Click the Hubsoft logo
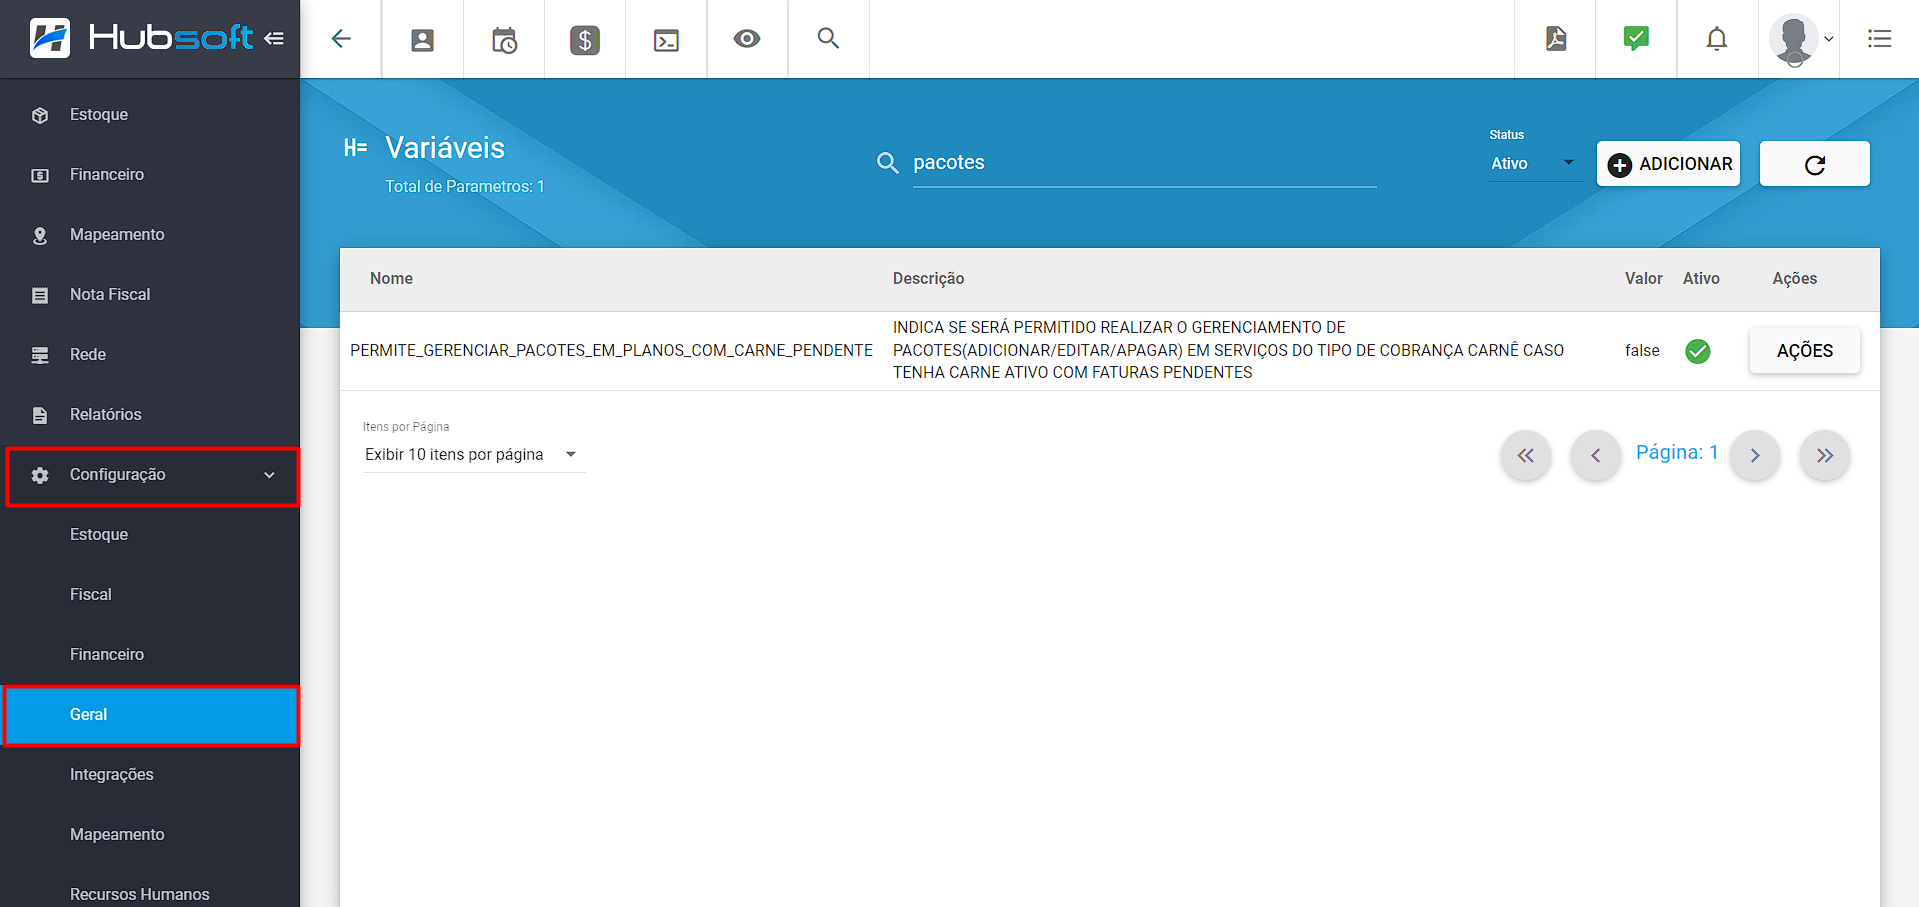1919x907 pixels. pos(141,38)
